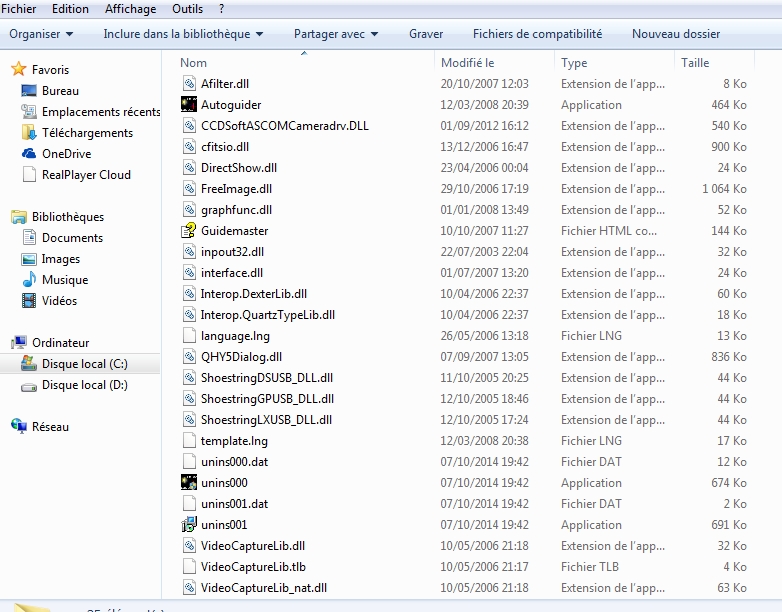782x612 pixels.
Task: Click the VideoCaptureLib.tlb file icon
Action: (x=189, y=566)
